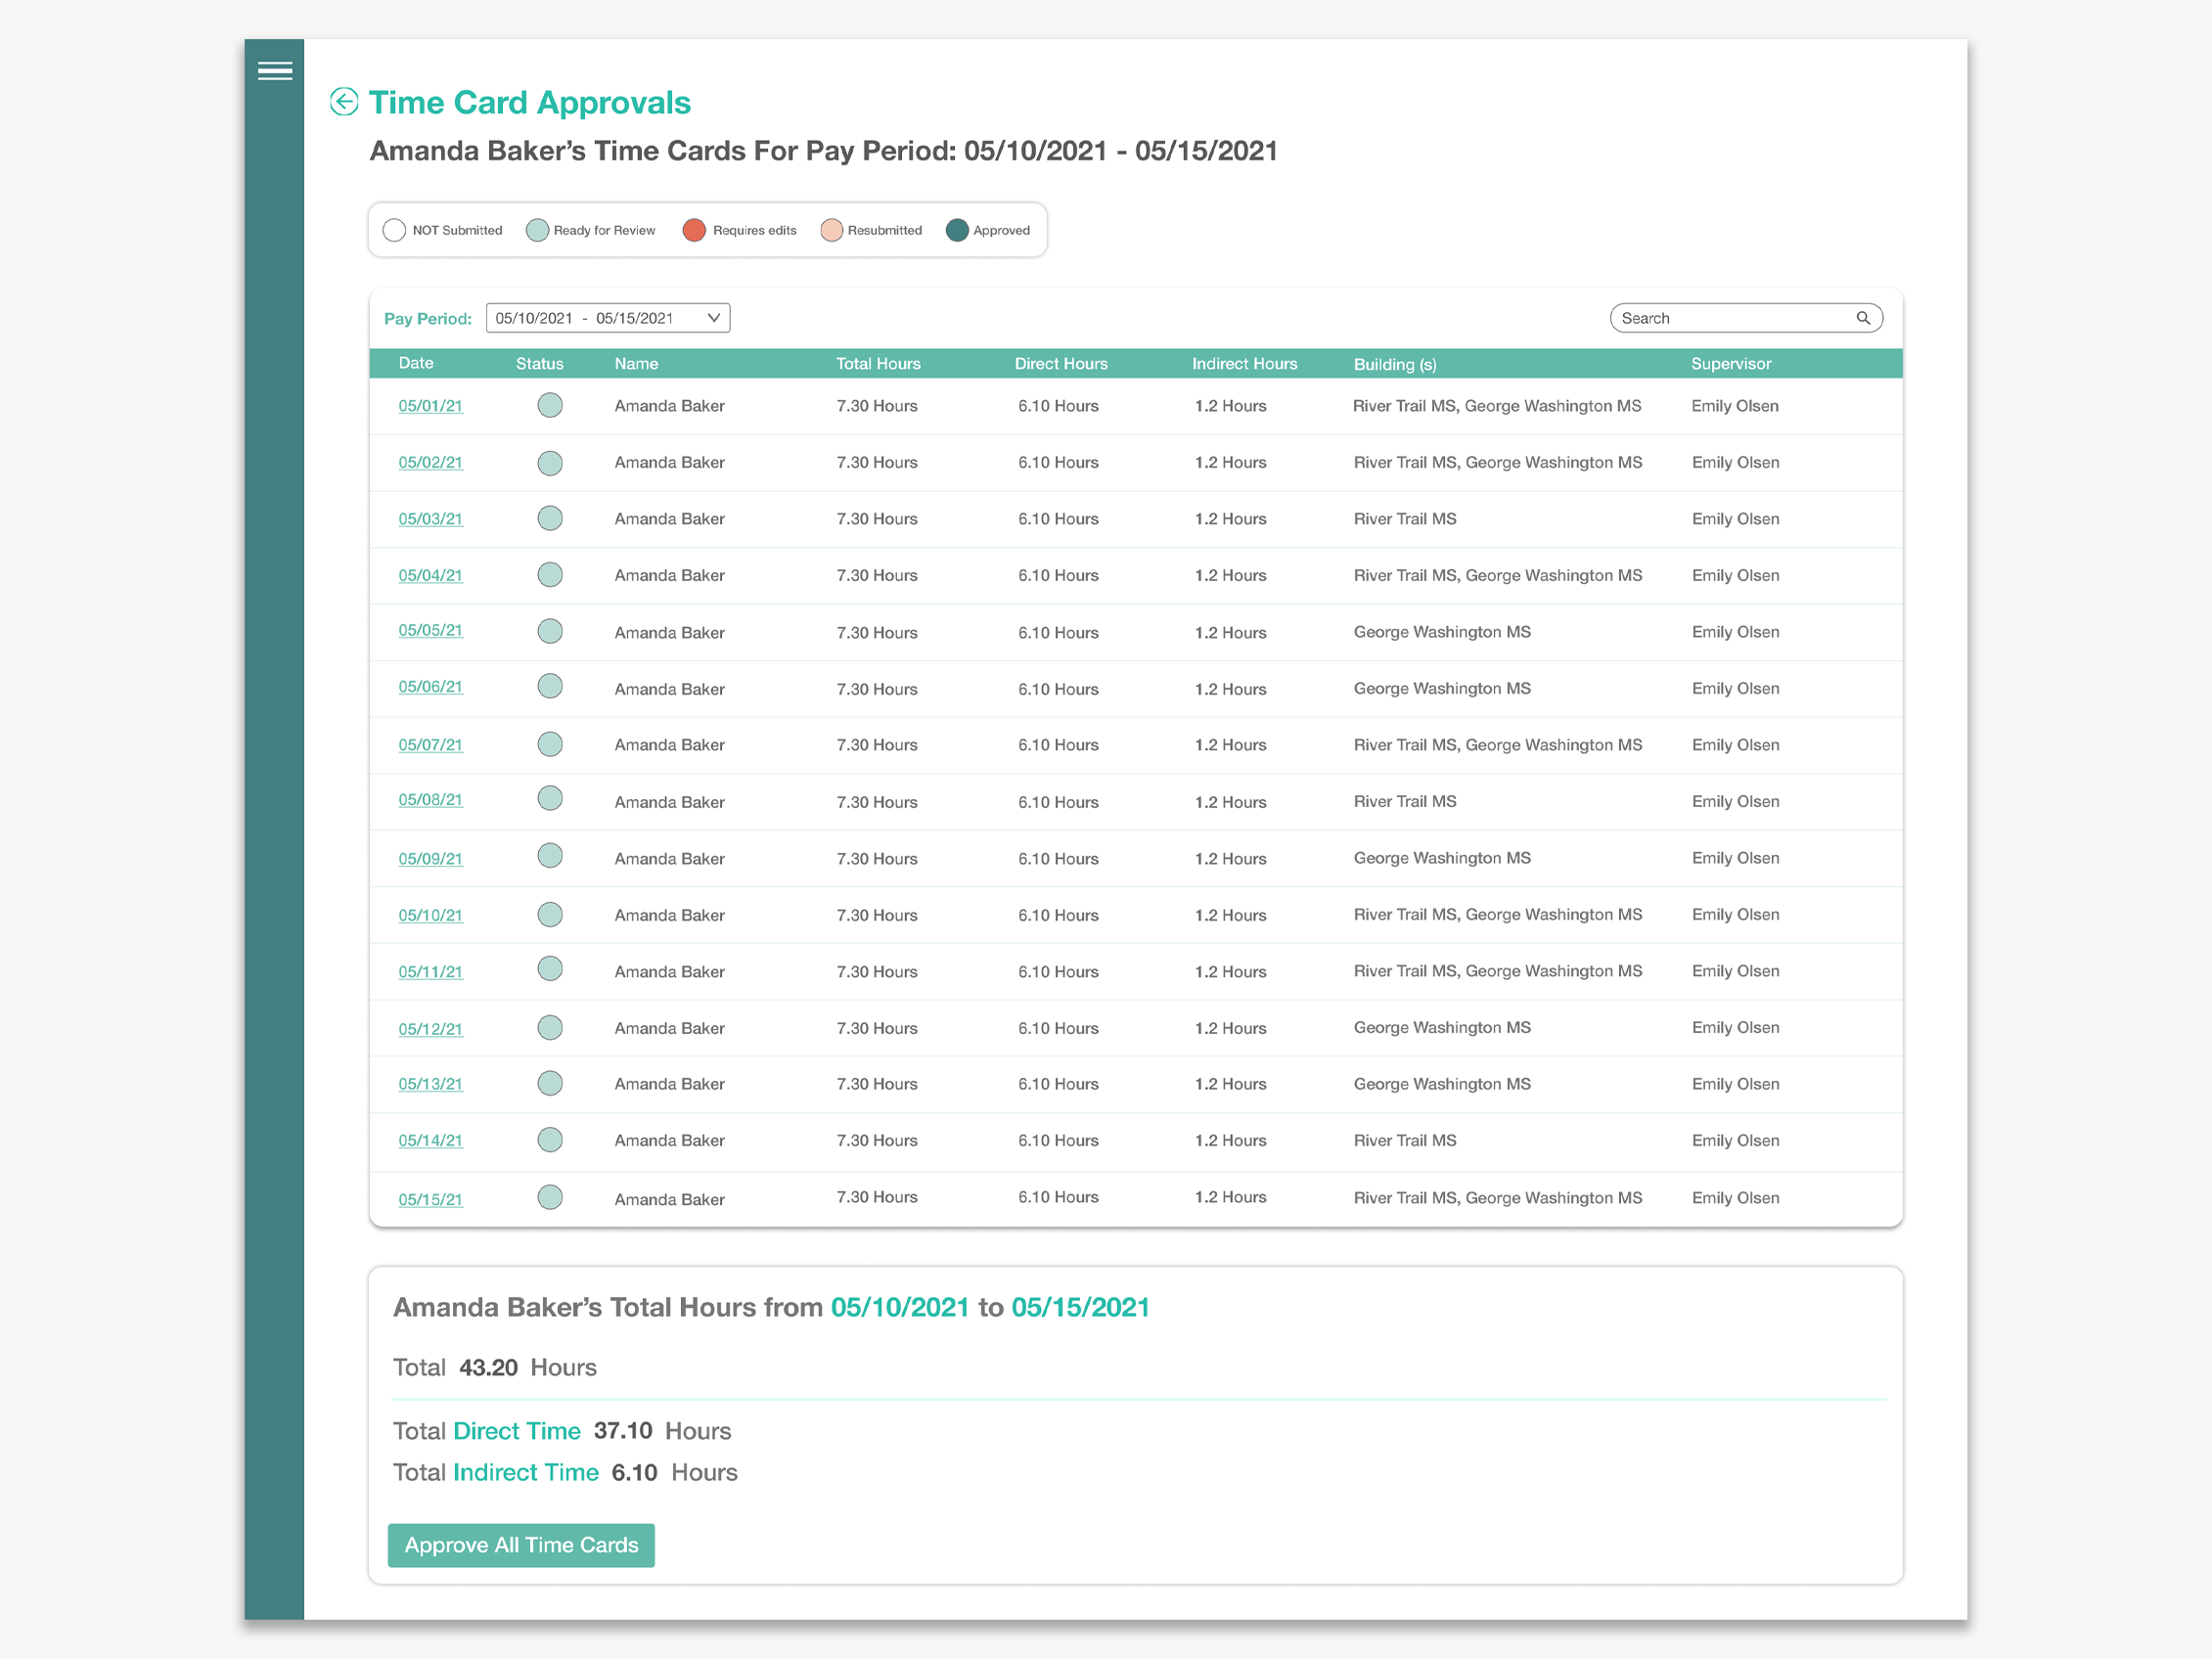Open the 05/03/21 time card link
Screen dimensions: 2212x1659
(x=431, y=519)
